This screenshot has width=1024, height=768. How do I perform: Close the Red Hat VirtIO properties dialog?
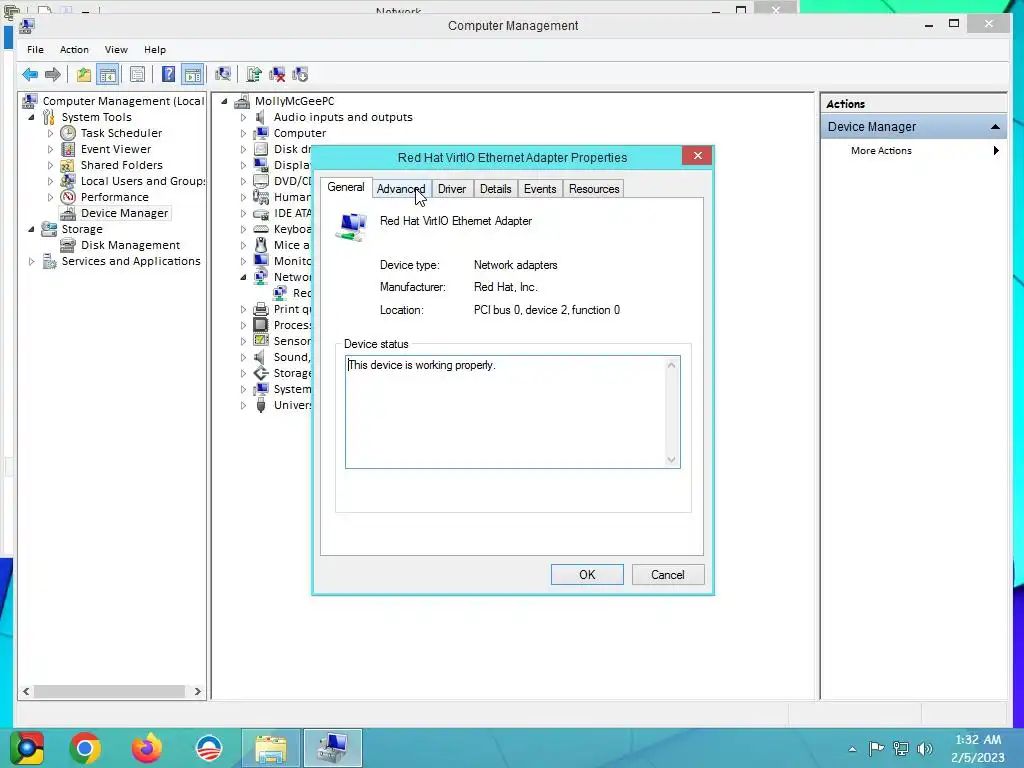coord(697,155)
